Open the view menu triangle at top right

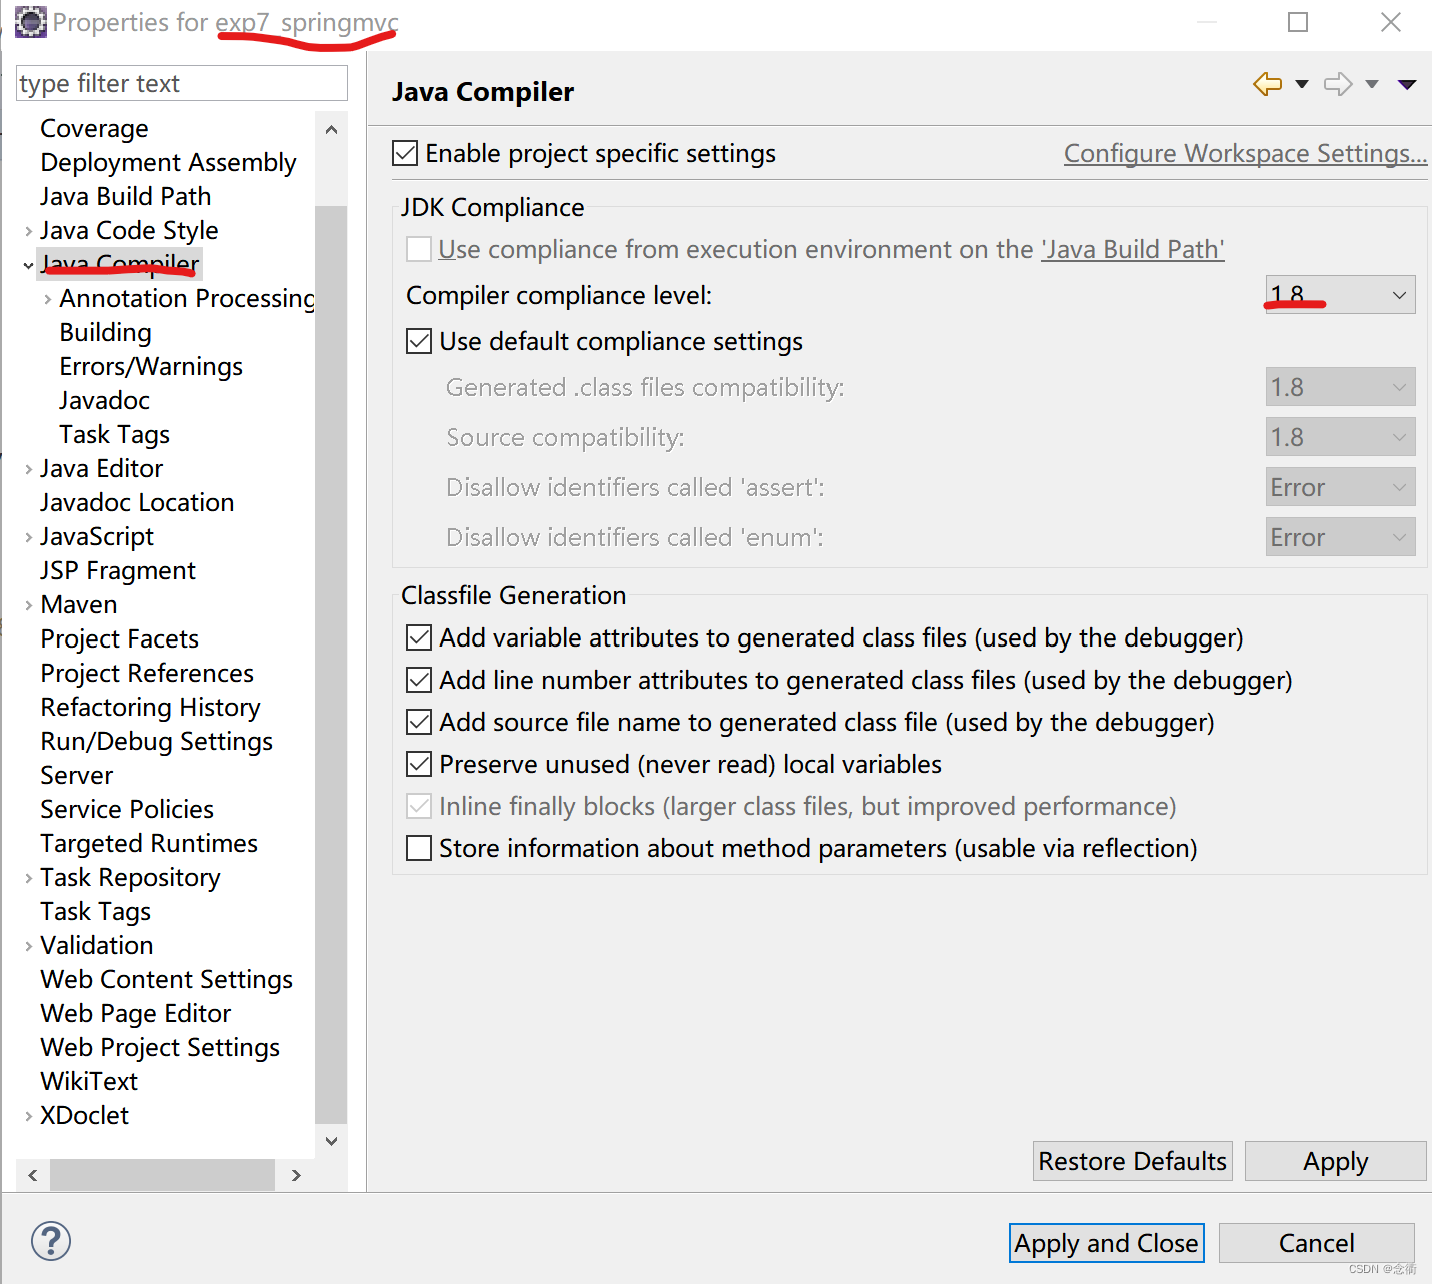point(1408,84)
